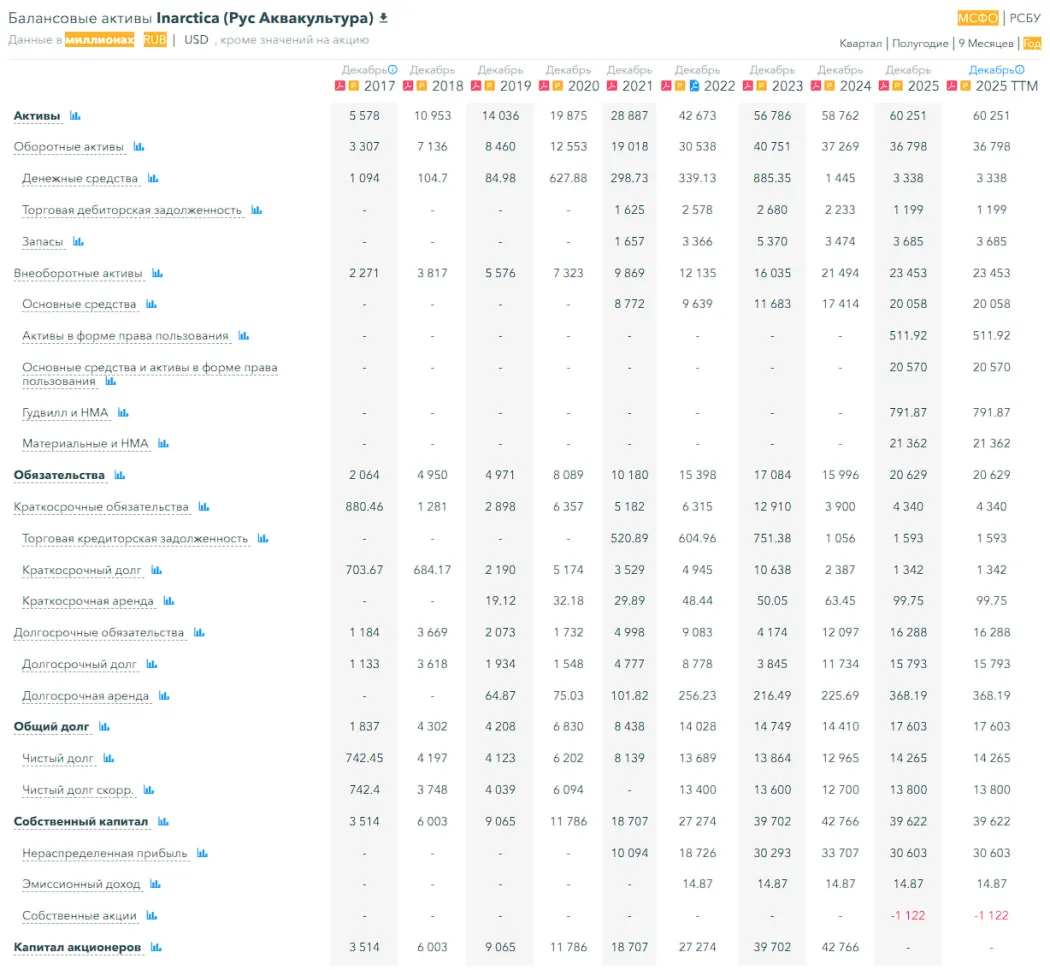Select МСФО reporting standard
This screenshot has height=970, width=1050.
977,18
